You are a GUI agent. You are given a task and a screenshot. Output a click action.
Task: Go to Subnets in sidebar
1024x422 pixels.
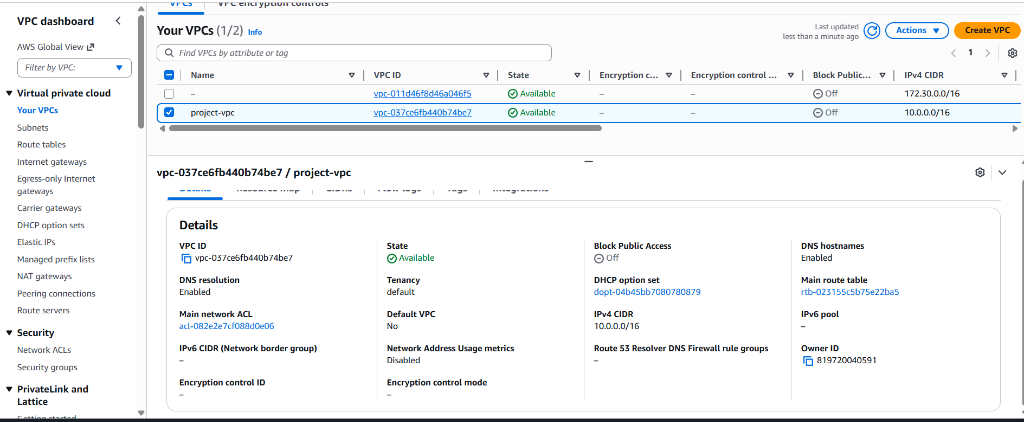point(33,128)
